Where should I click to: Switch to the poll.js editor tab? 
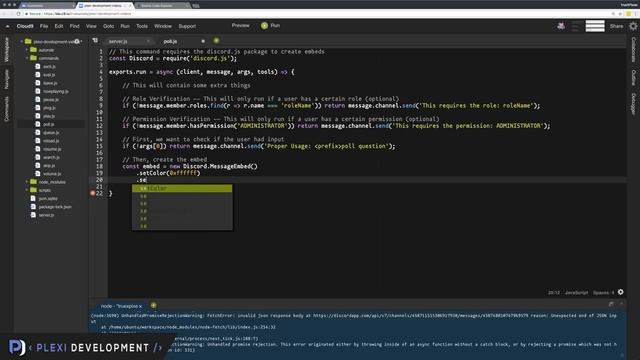(x=170, y=41)
